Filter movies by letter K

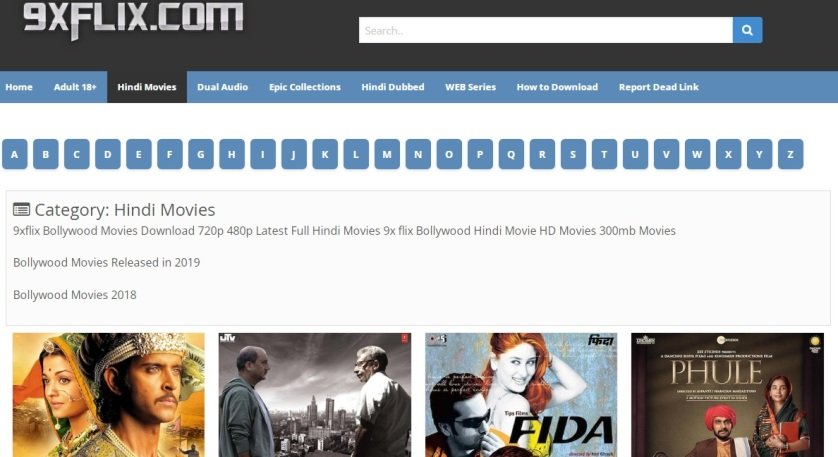click(325, 154)
